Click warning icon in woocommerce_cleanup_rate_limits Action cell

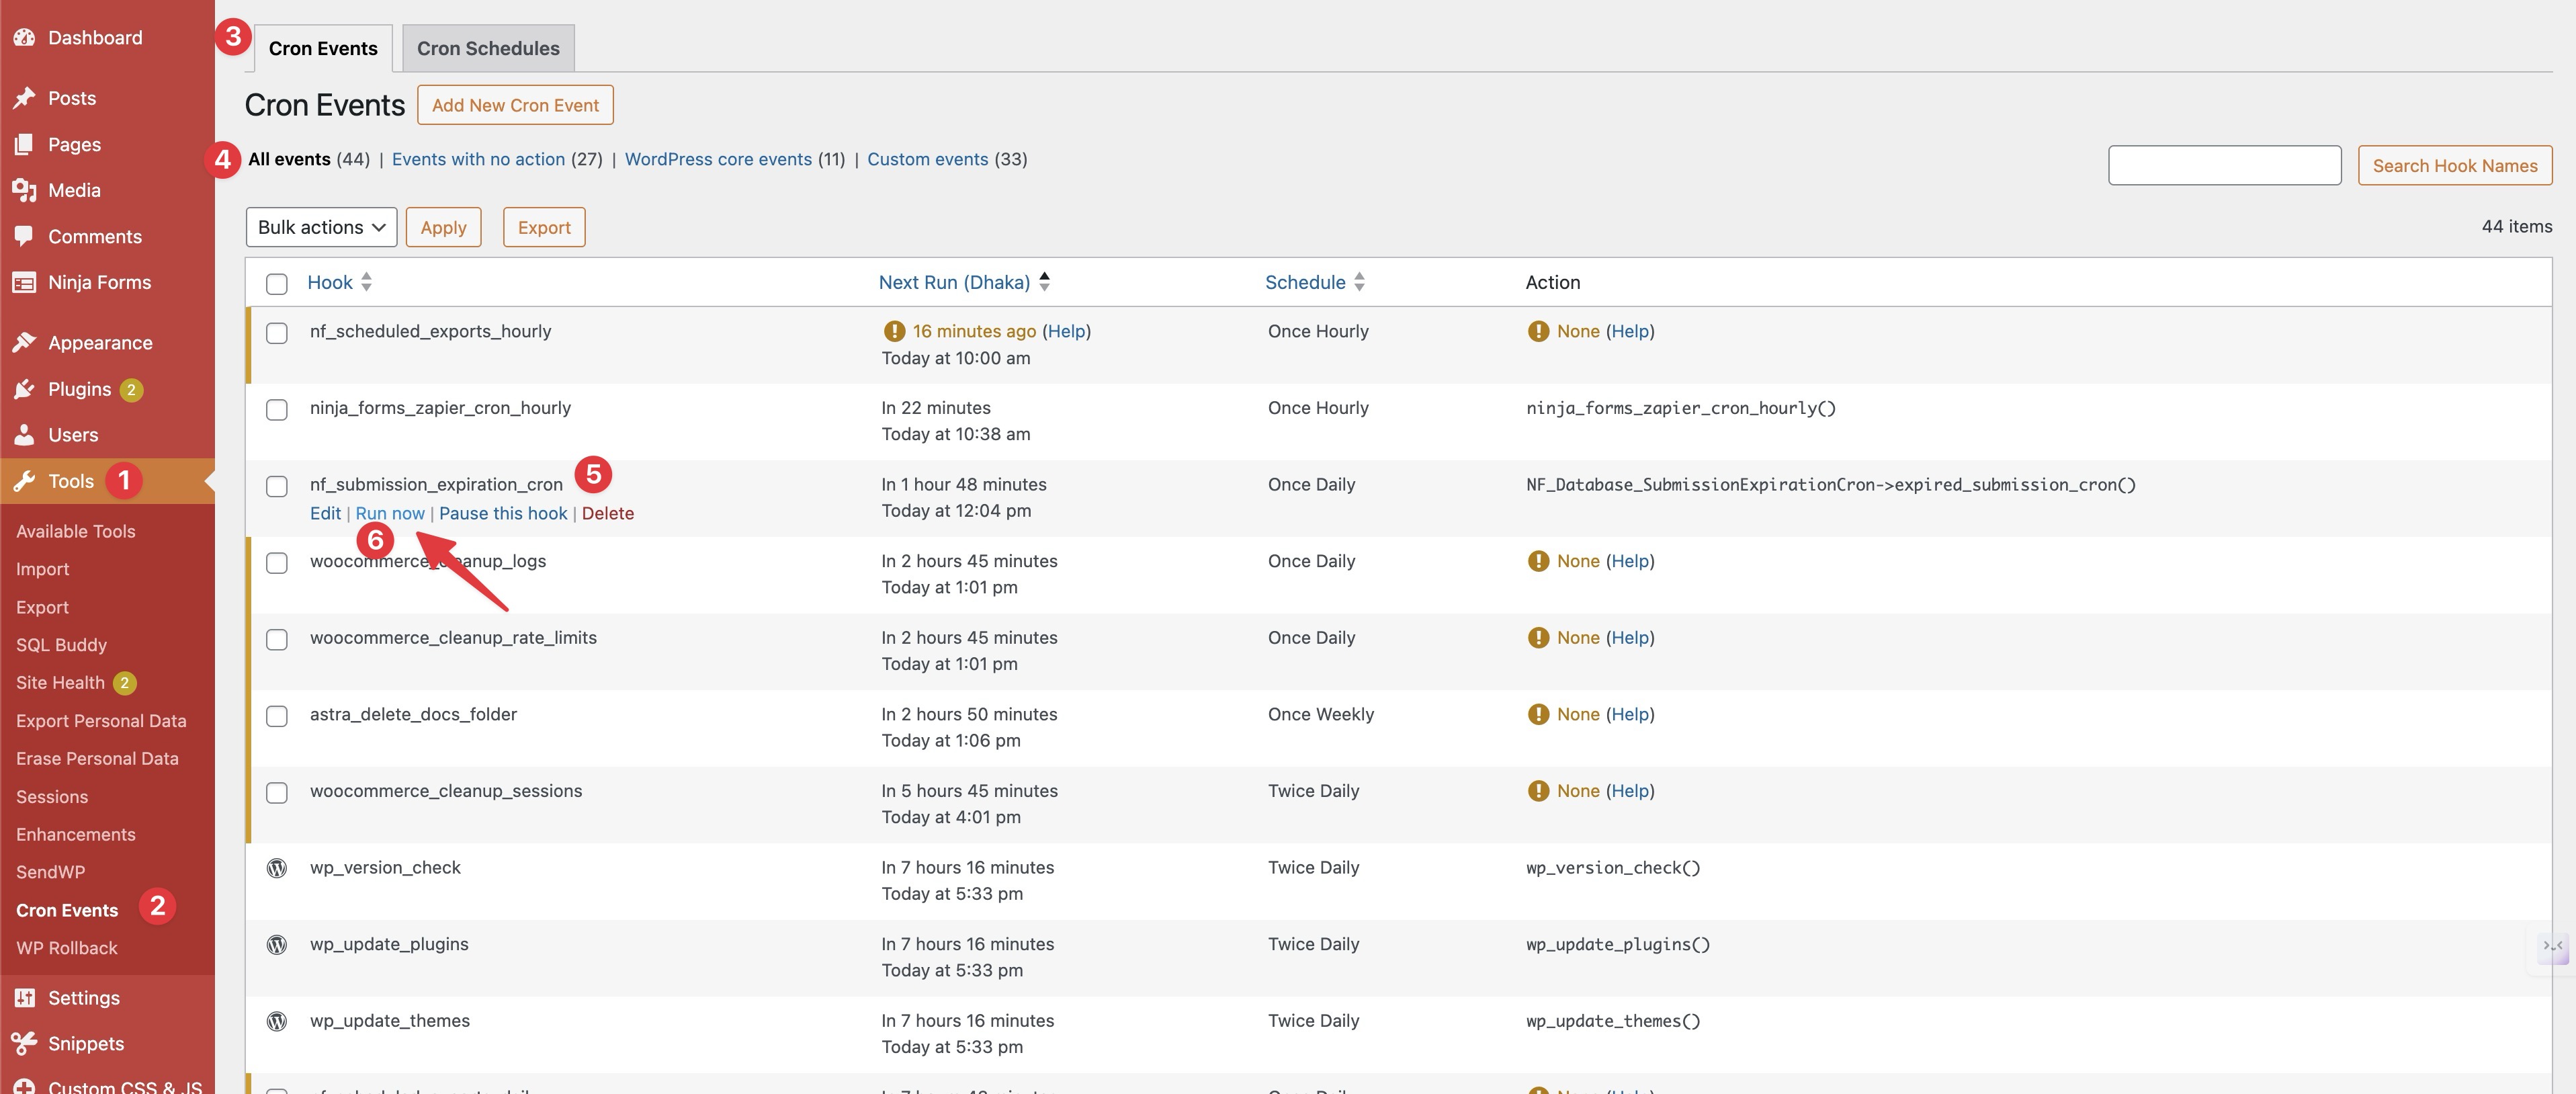(x=1538, y=638)
